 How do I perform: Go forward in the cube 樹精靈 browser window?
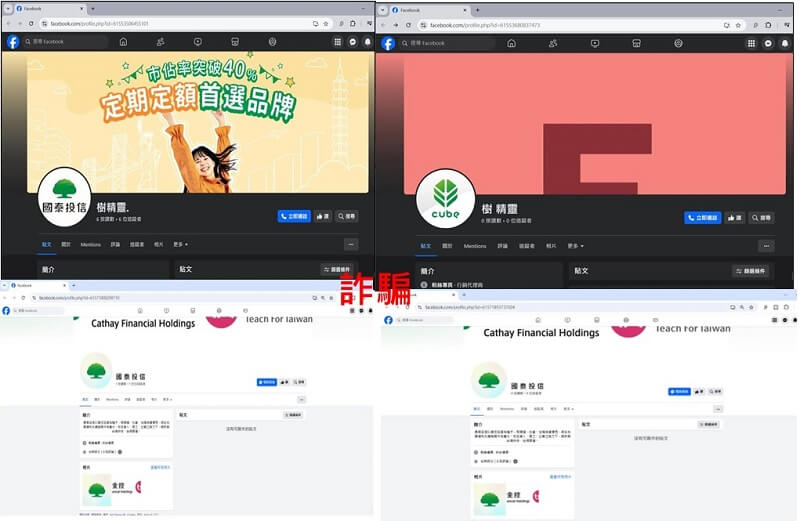click(396, 24)
